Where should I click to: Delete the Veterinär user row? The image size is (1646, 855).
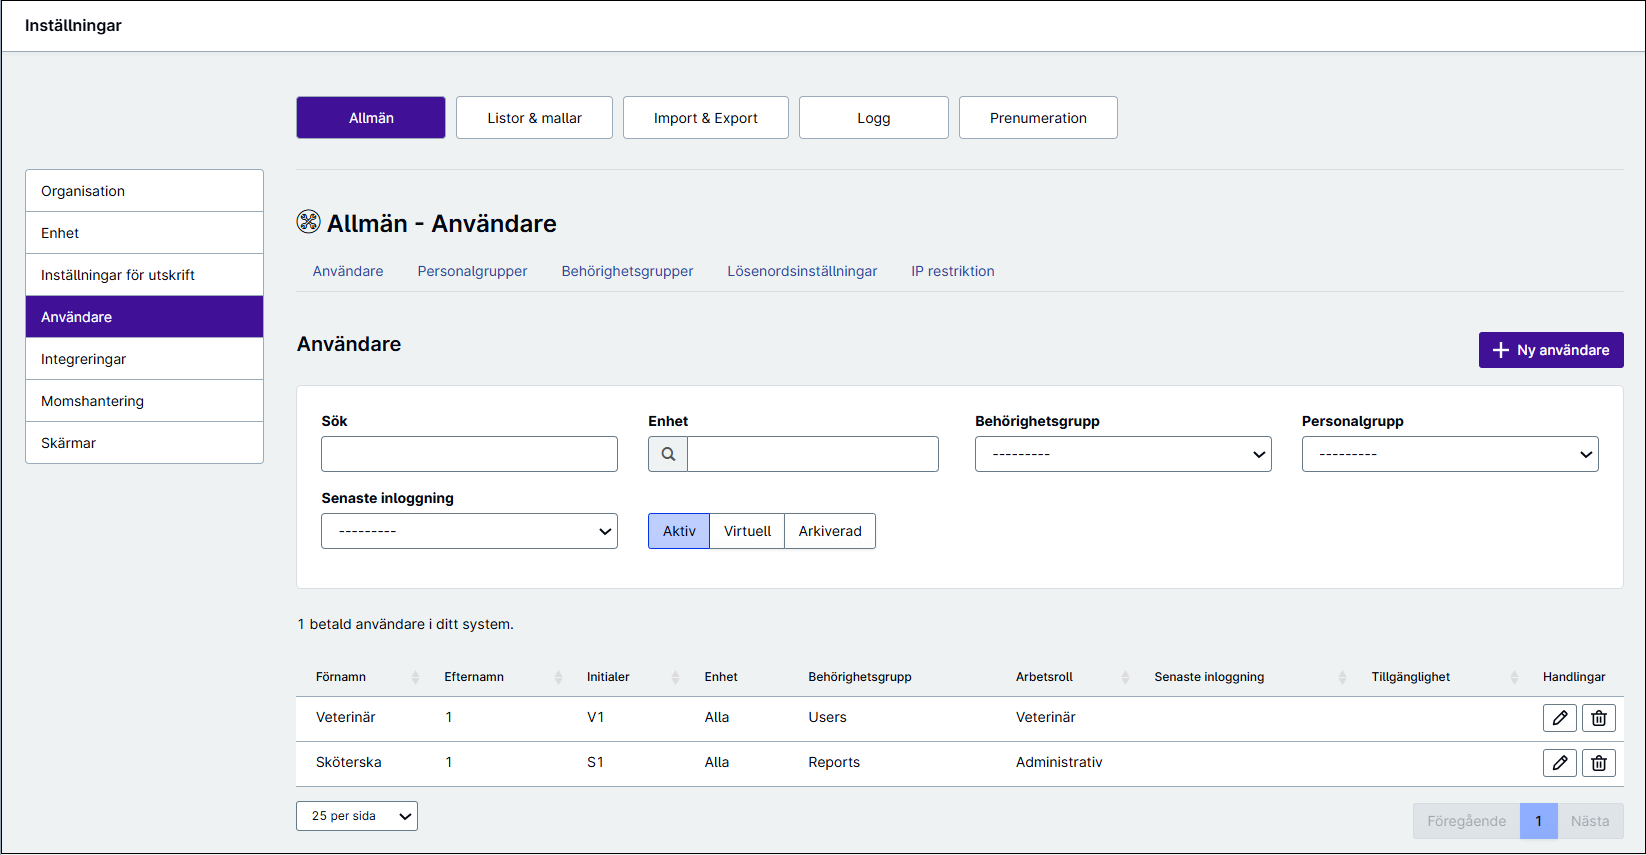(1598, 718)
